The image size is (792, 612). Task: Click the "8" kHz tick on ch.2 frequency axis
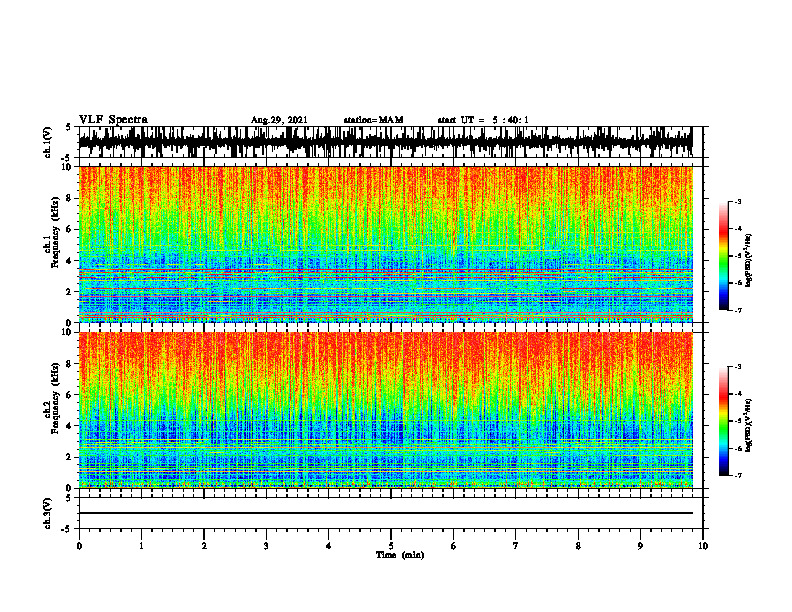70,364
